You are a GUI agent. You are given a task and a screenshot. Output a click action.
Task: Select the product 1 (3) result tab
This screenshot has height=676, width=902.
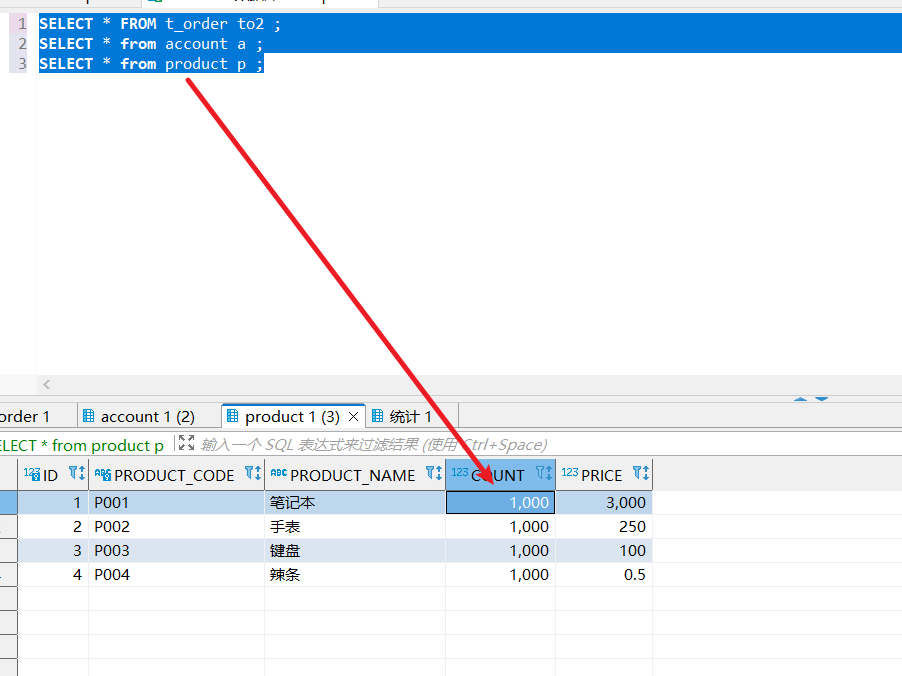[x=292, y=416]
